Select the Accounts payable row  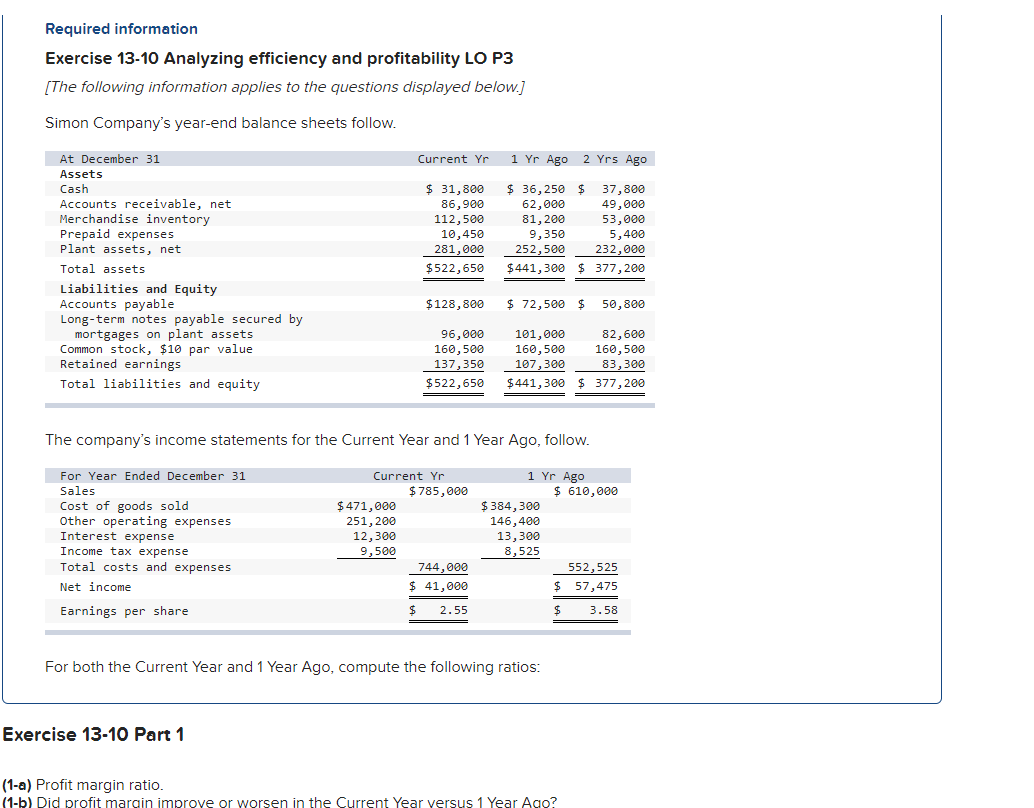click(117, 303)
